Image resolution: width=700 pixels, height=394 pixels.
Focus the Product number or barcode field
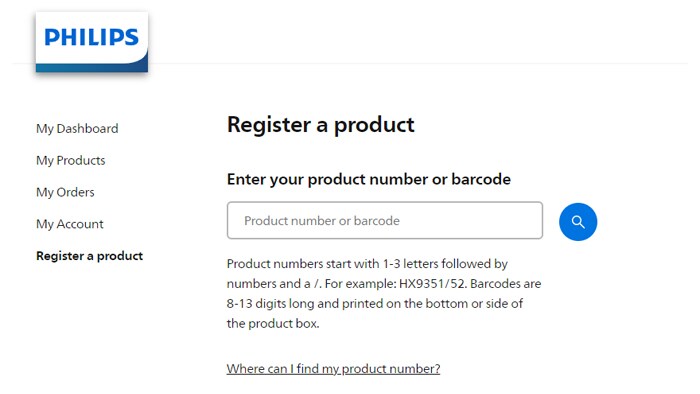385,220
